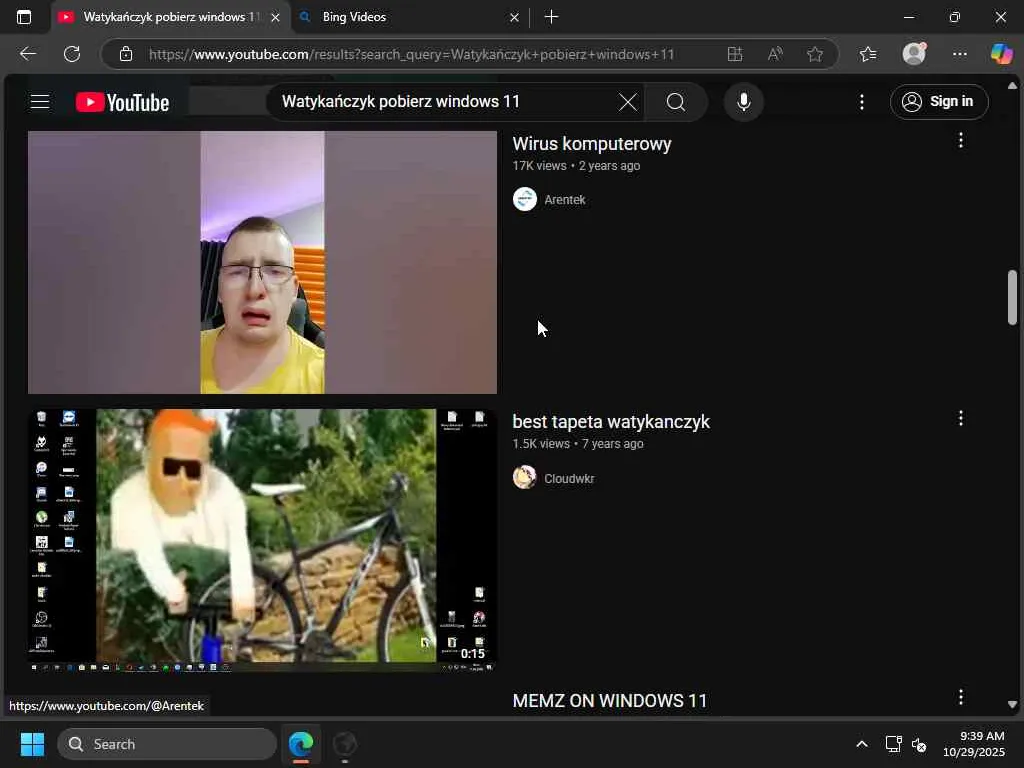
Task: Open the split screen icon in the address bar
Action: click(735, 54)
